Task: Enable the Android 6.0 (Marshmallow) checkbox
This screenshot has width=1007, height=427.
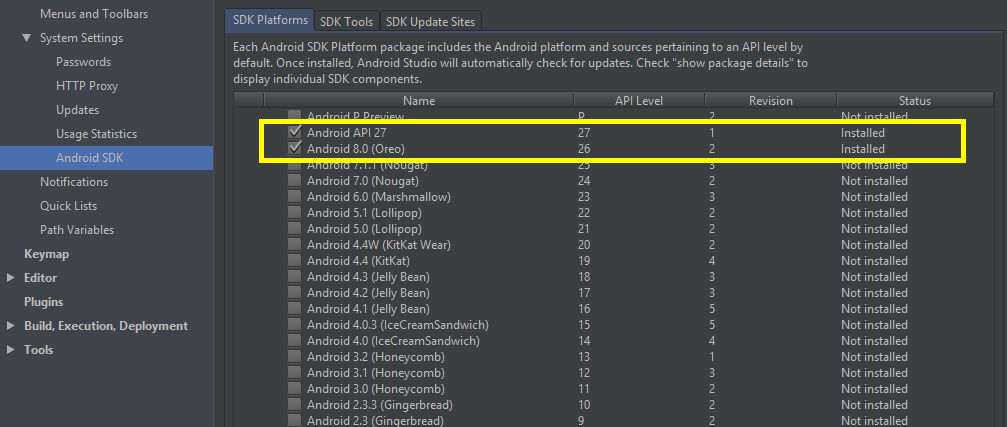Action: [294, 197]
